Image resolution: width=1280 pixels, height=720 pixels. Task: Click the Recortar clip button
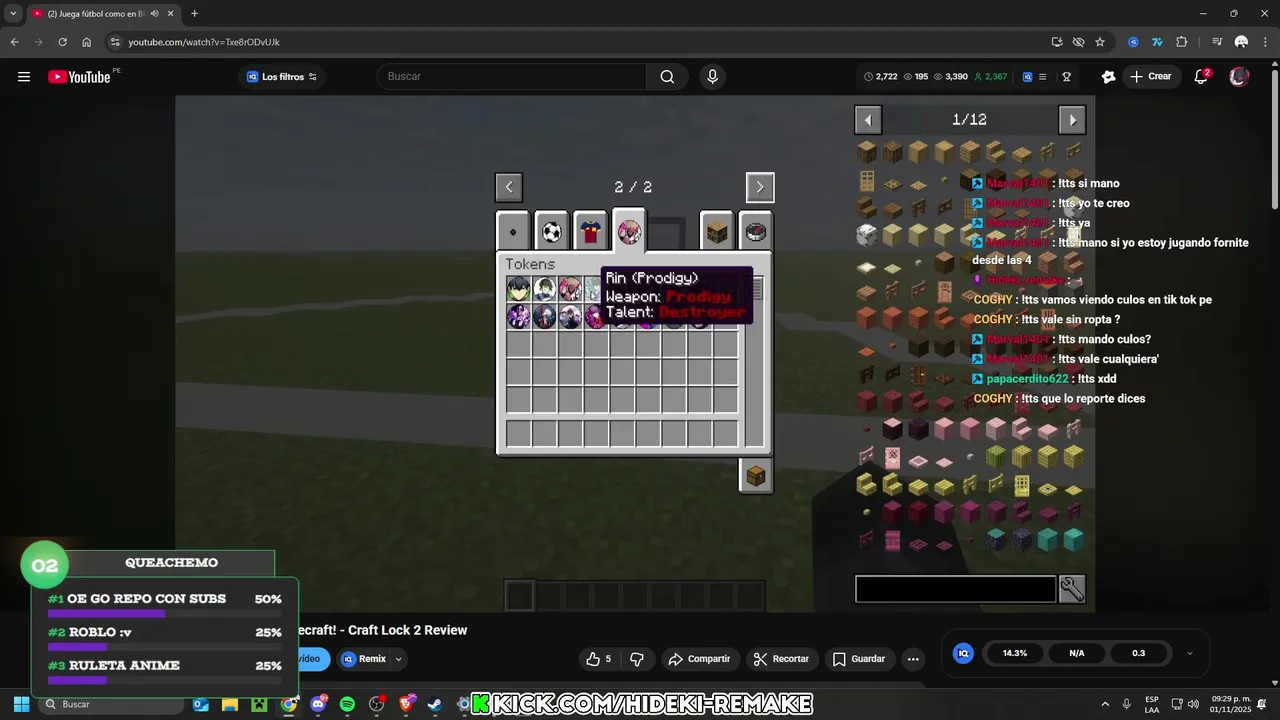781,659
